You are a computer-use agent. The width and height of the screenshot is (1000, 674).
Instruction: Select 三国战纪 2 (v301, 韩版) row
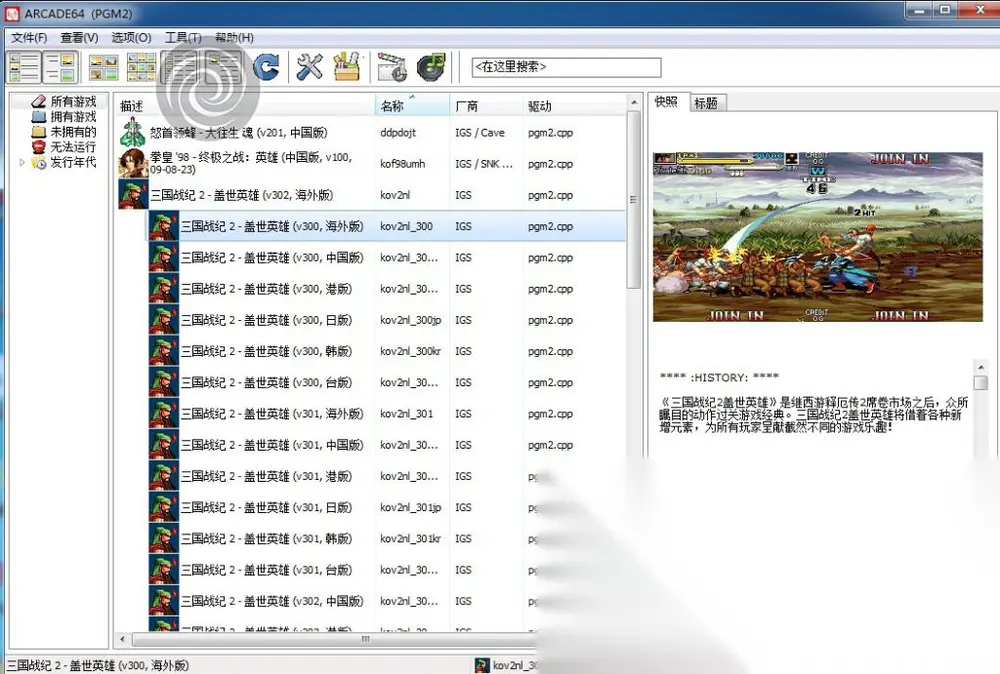pos(387,539)
